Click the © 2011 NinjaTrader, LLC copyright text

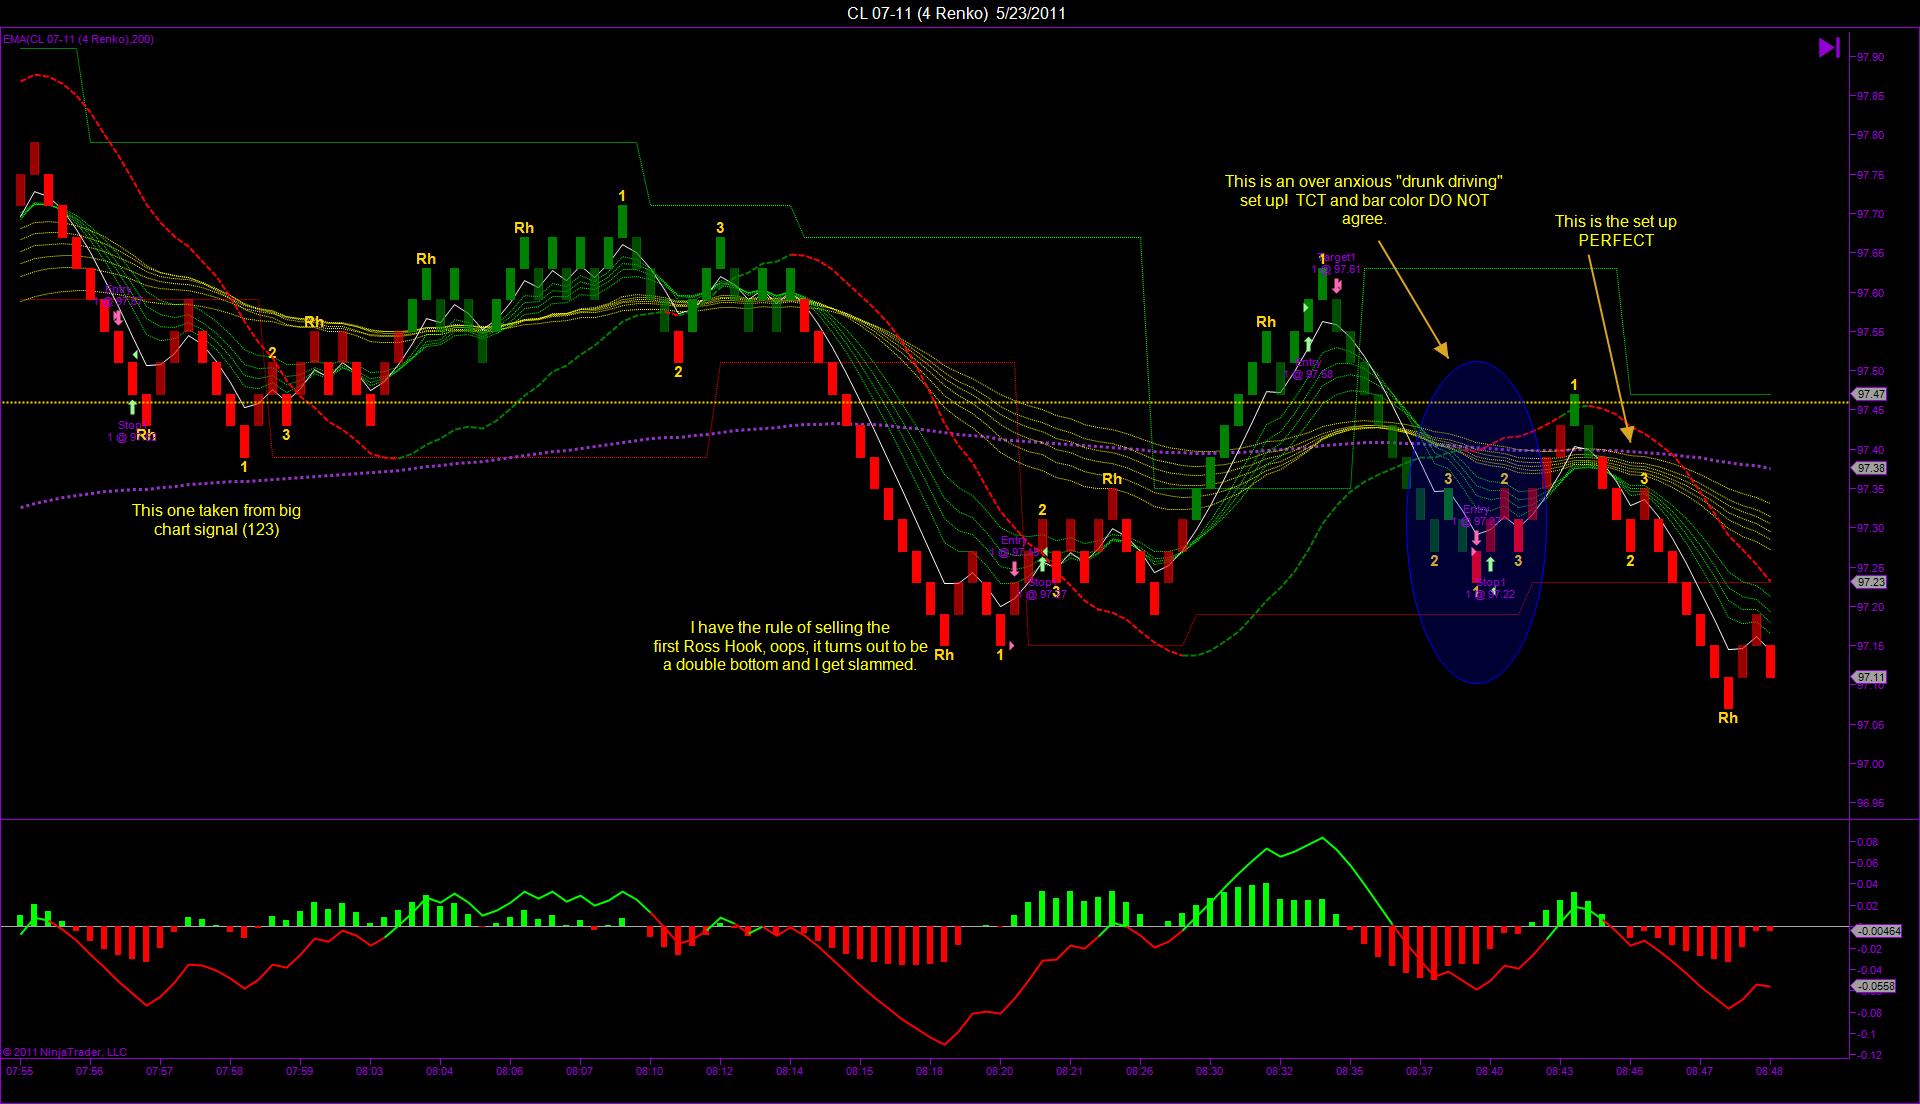(65, 1052)
